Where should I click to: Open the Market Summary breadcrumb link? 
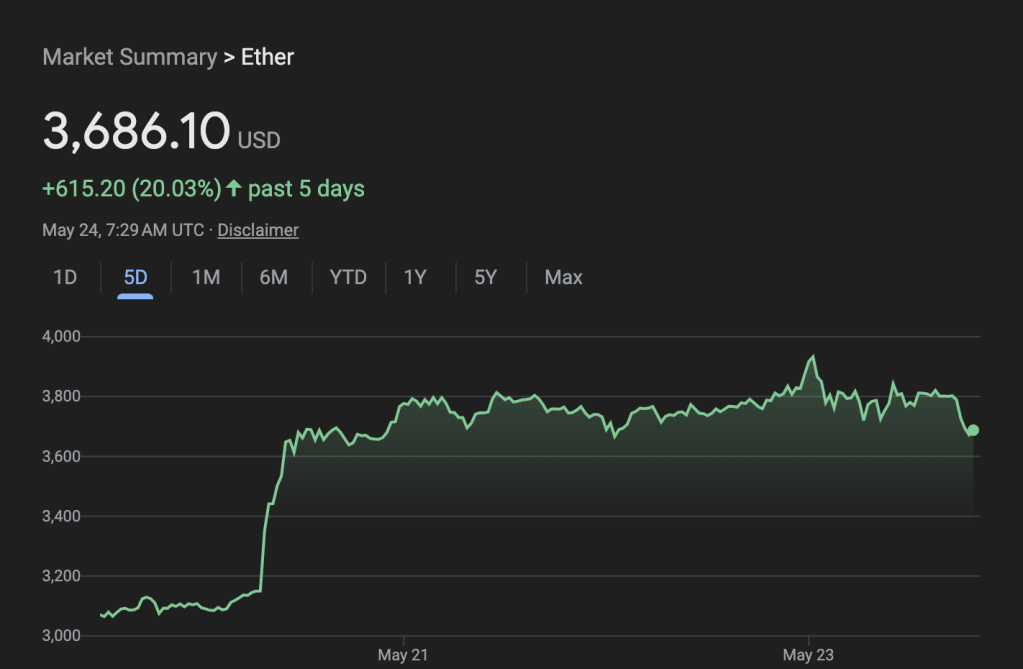(129, 57)
